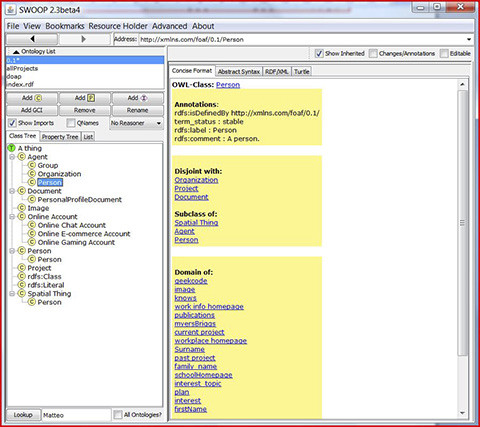This screenshot has height=427, width=480.
Task: Click the class icon beside Online E-commerce Account
Action: [32, 233]
